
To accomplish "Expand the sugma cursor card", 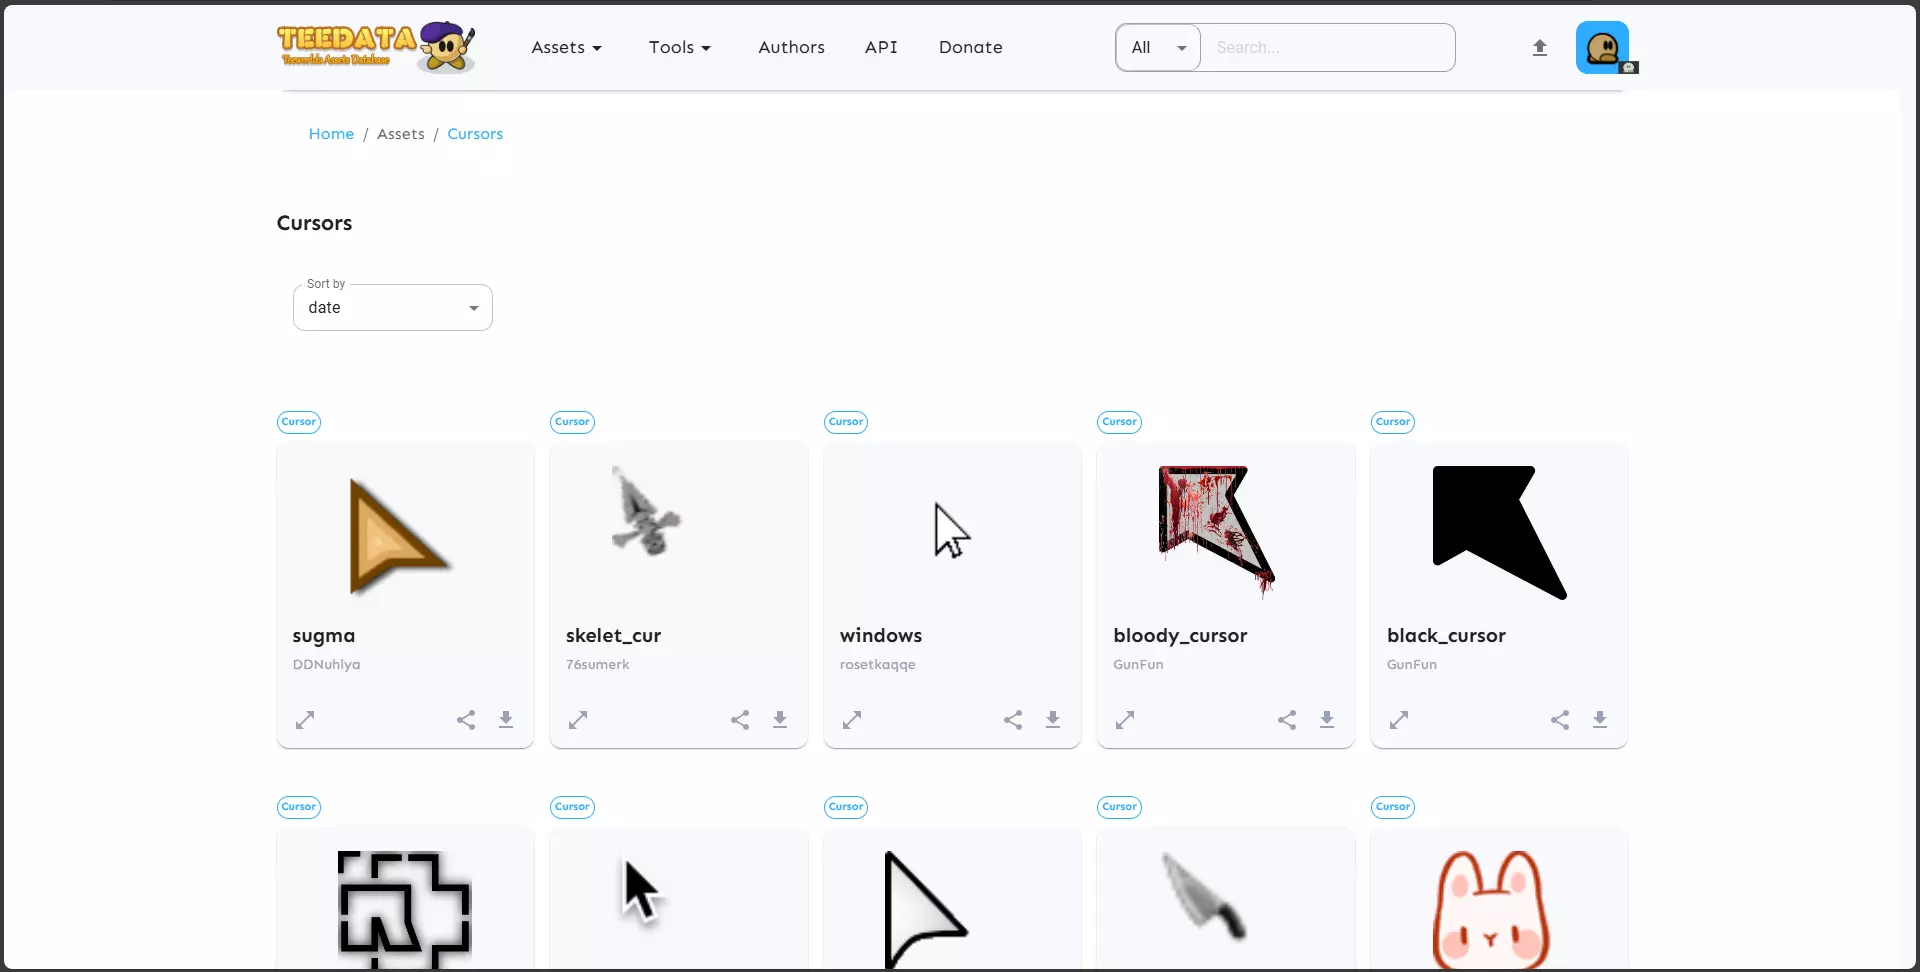I will [305, 720].
